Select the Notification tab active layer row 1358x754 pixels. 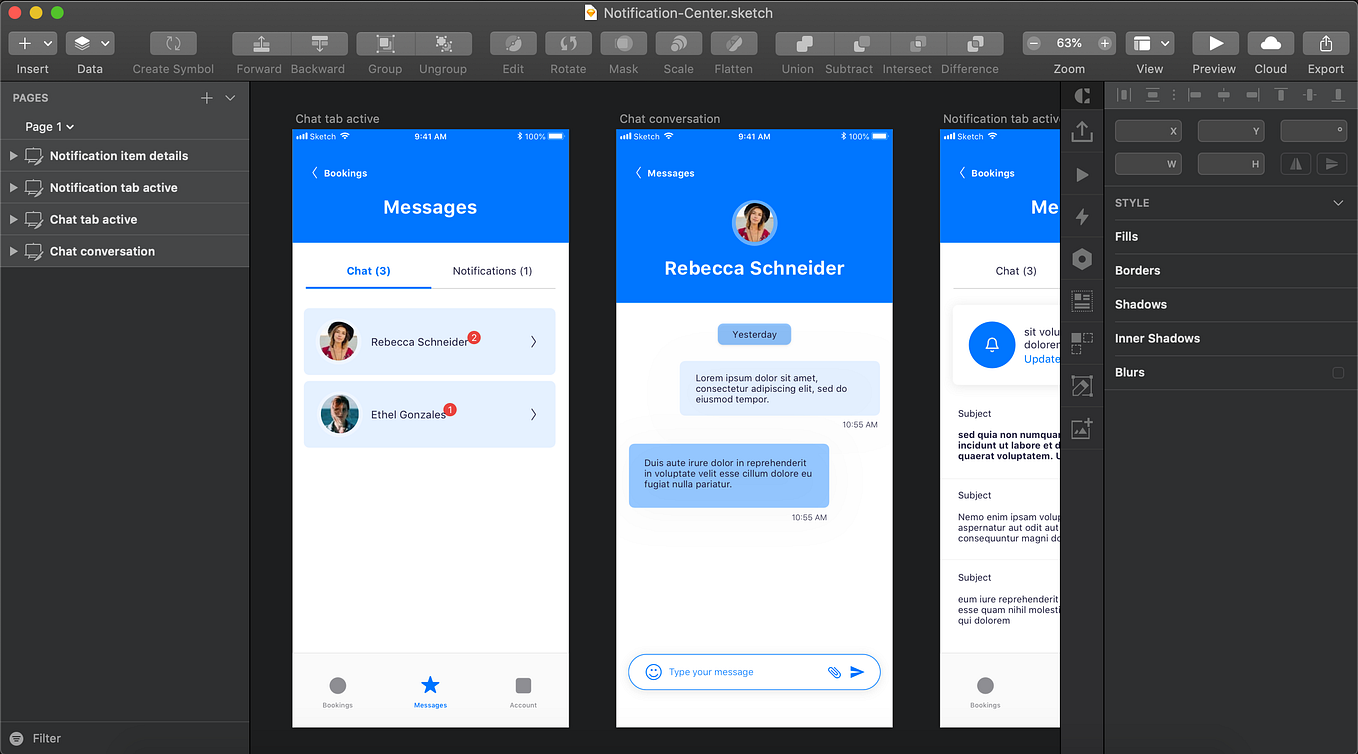(x=124, y=187)
